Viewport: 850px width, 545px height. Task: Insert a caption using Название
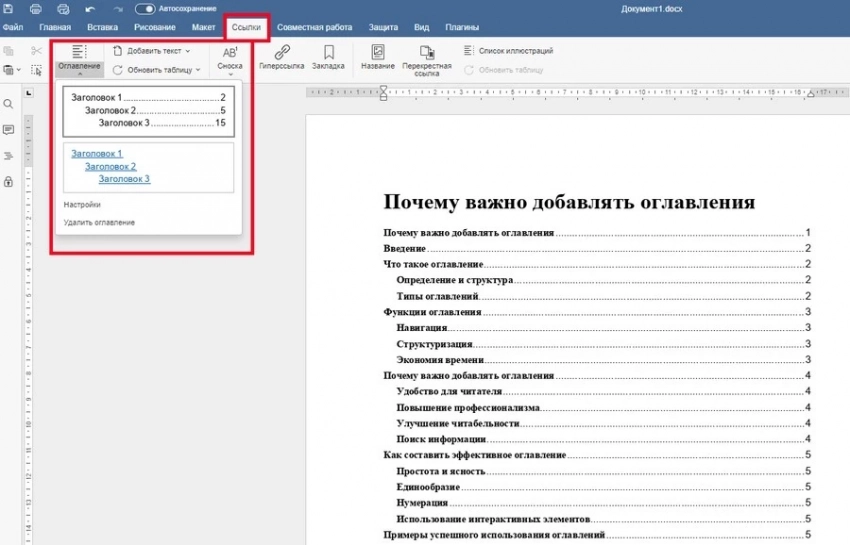[377, 57]
